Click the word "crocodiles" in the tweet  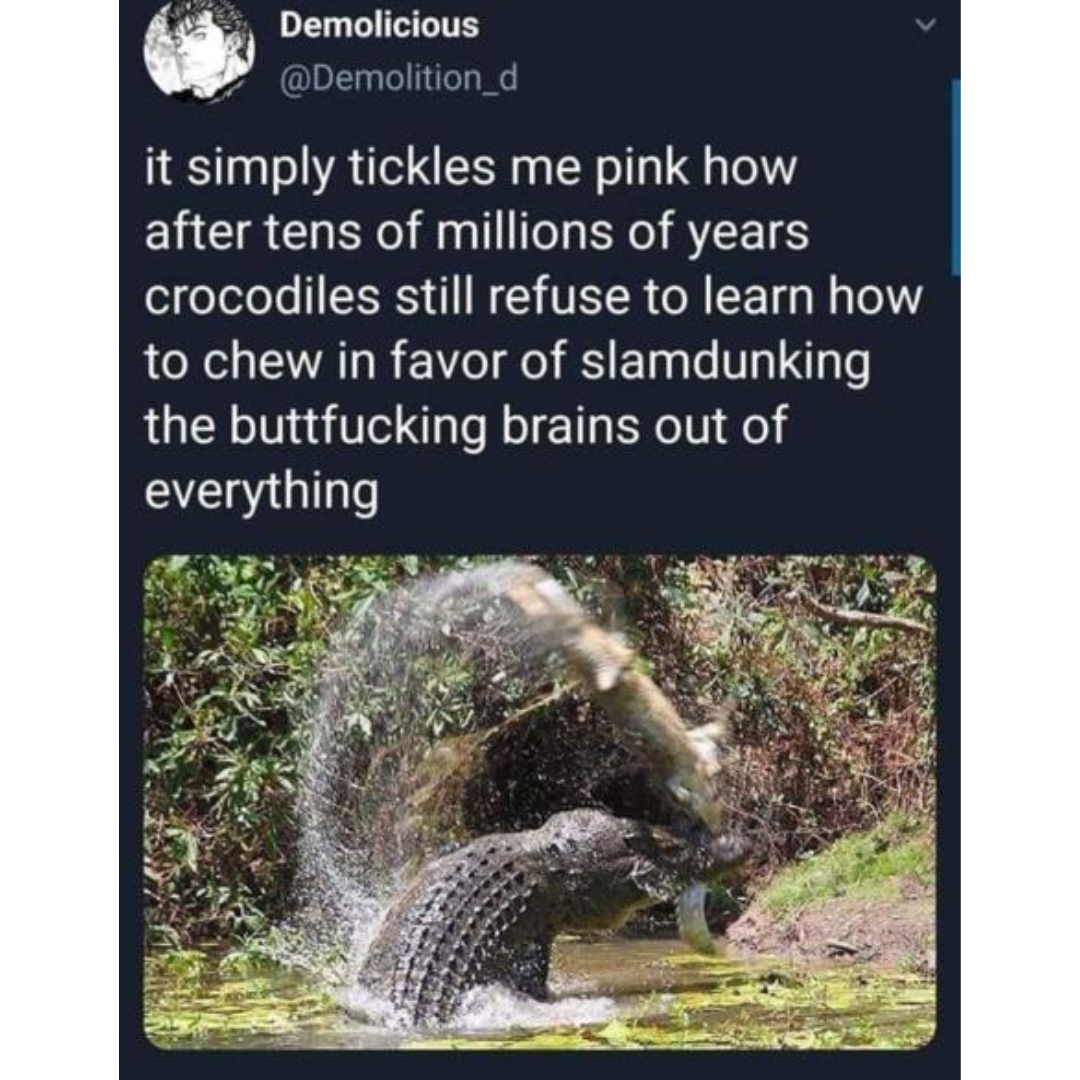point(262,297)
